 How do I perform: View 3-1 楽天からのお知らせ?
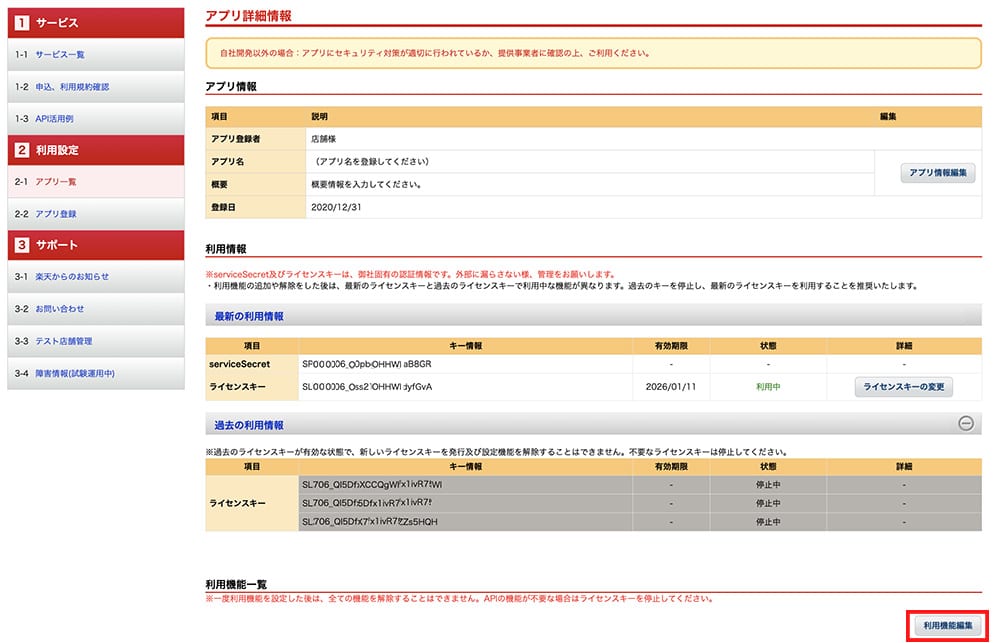(x=72, y=277)
